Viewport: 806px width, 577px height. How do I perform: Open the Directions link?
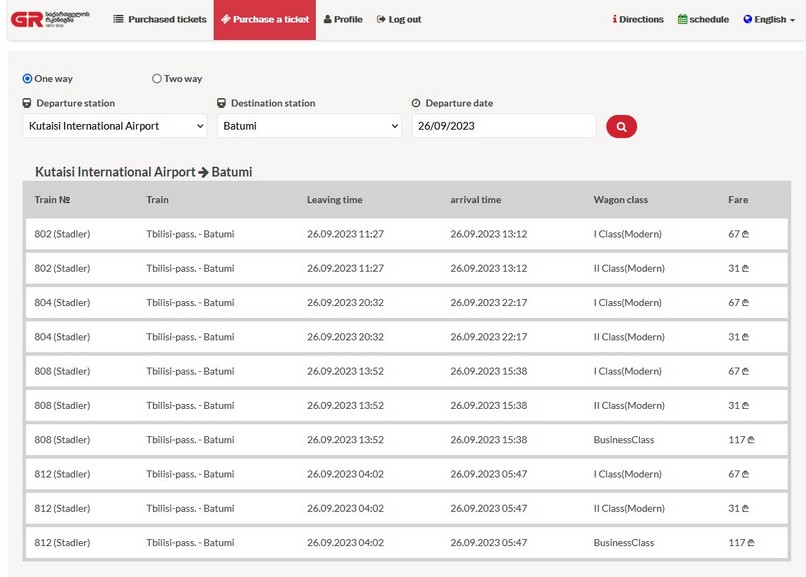638,19
